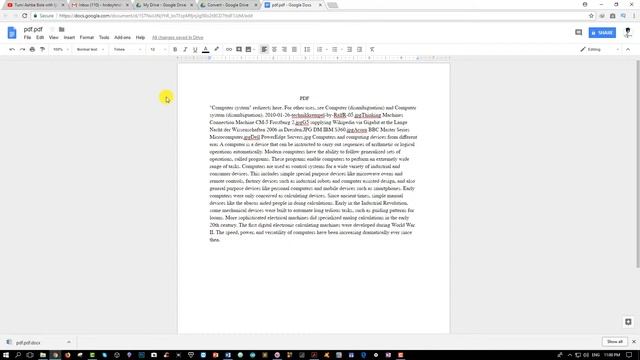Click the Insert image icon
This screenshot has width=640, height=360.
(x=248, y=49)
